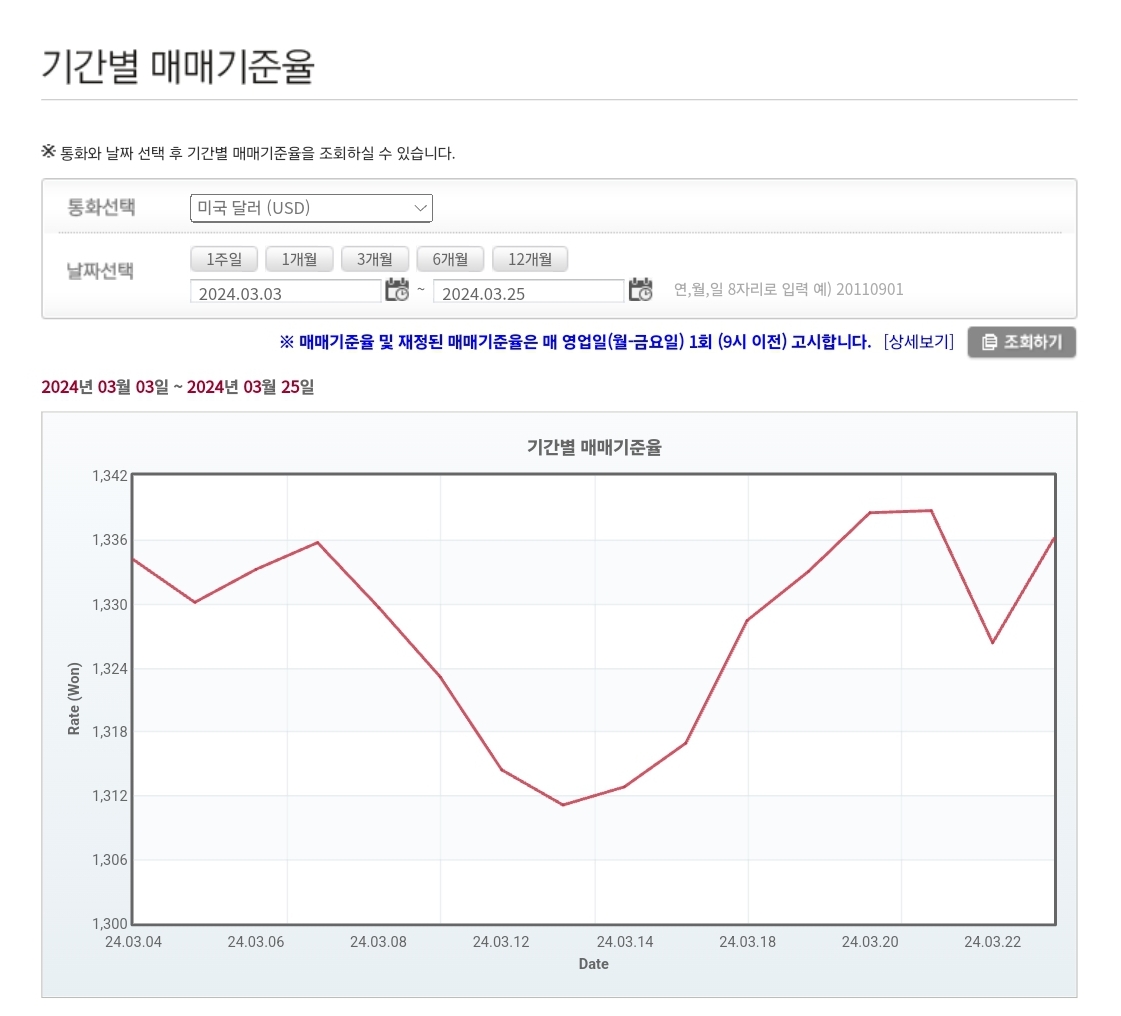Image resolution: width=1121 pixels, height=1016 pixels.
Task: Click the 기간별 매매기준율 page heading
Action: [178, 66]
